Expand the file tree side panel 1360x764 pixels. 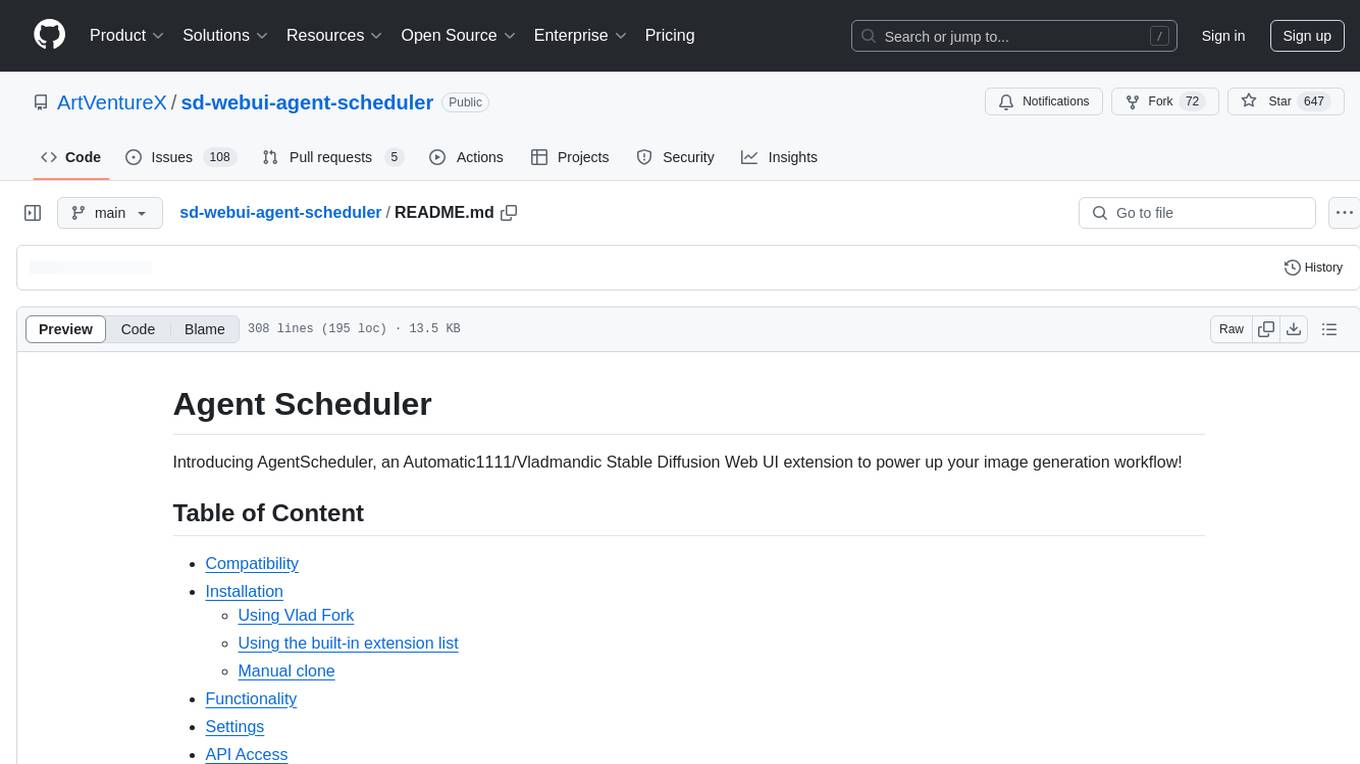[33, 213]
